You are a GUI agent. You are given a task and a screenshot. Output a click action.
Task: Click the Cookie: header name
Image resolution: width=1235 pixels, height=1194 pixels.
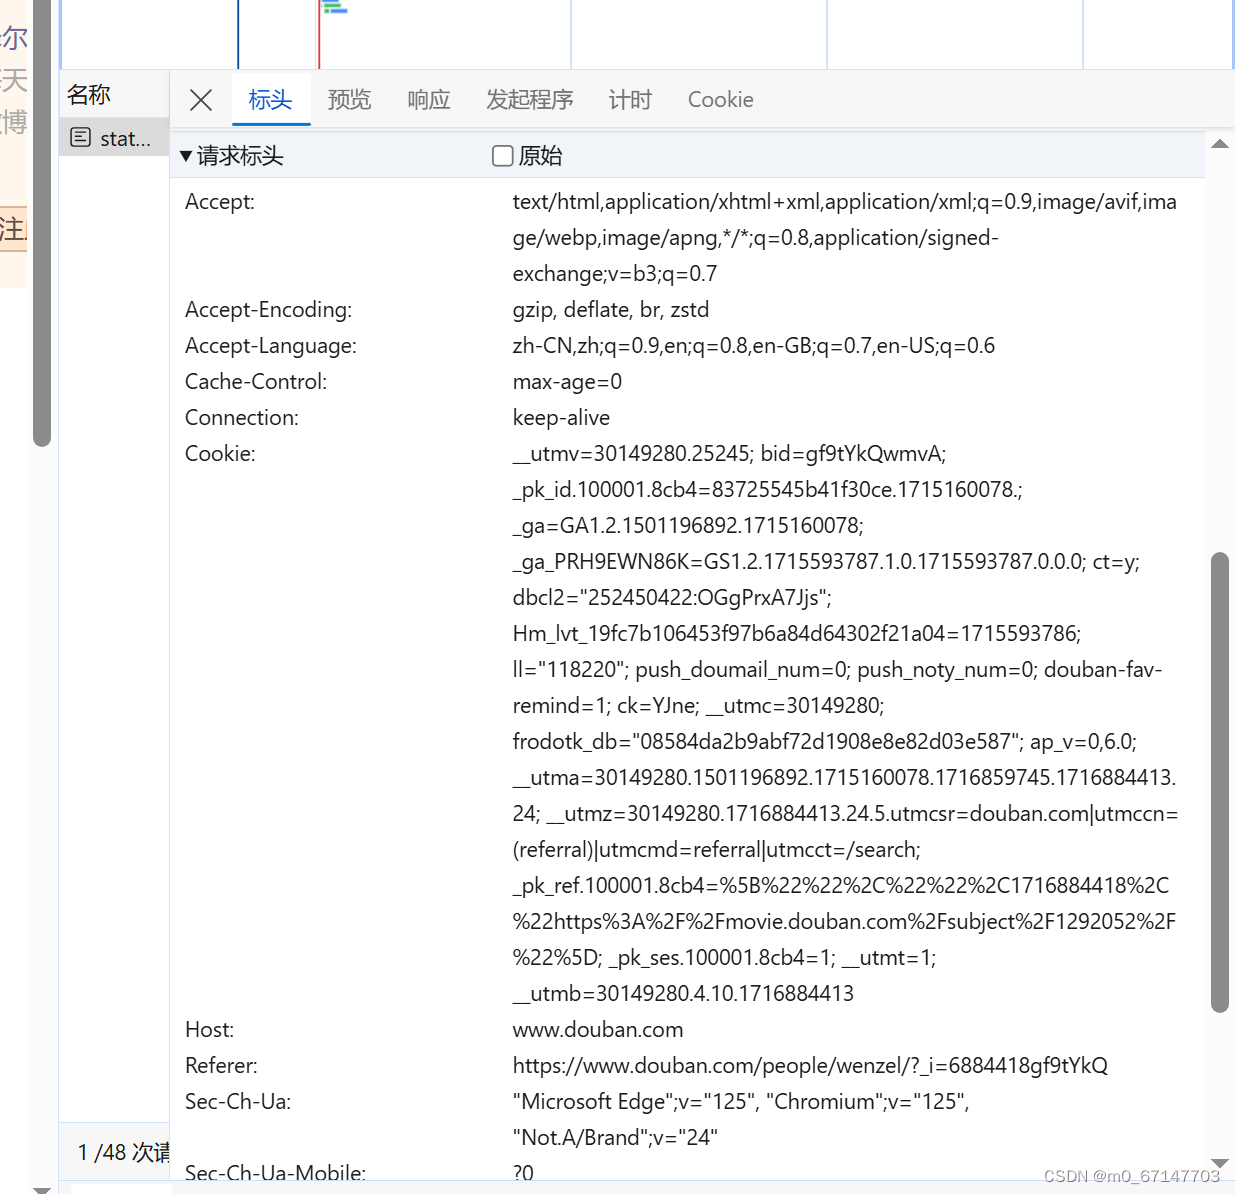pyautogui.click(x=220, y=454)
